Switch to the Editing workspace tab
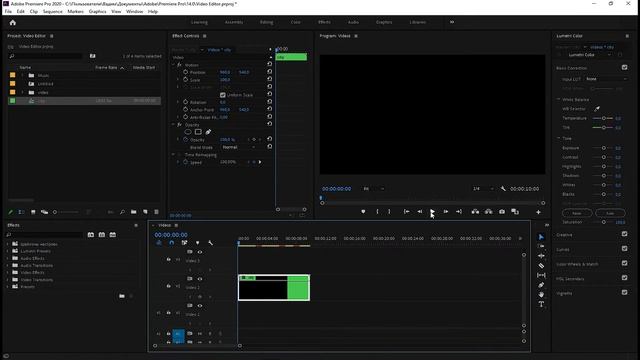 (x=267, y=22)
